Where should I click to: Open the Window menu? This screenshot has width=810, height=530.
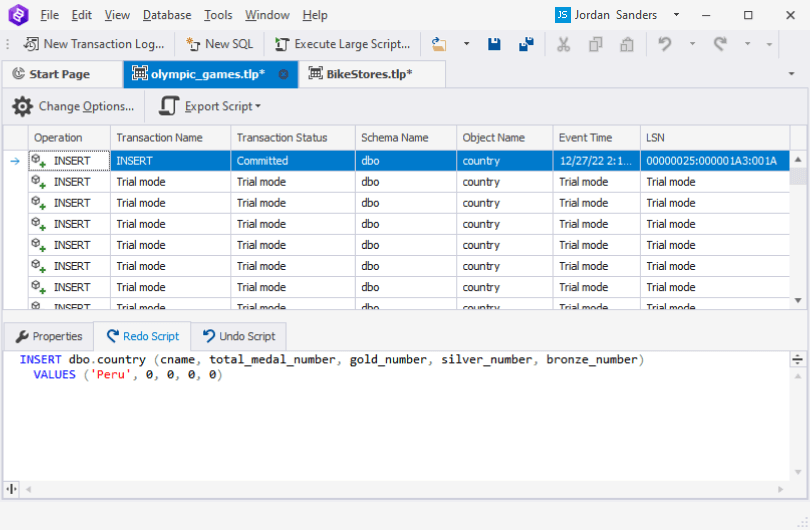tap(267, 15)
